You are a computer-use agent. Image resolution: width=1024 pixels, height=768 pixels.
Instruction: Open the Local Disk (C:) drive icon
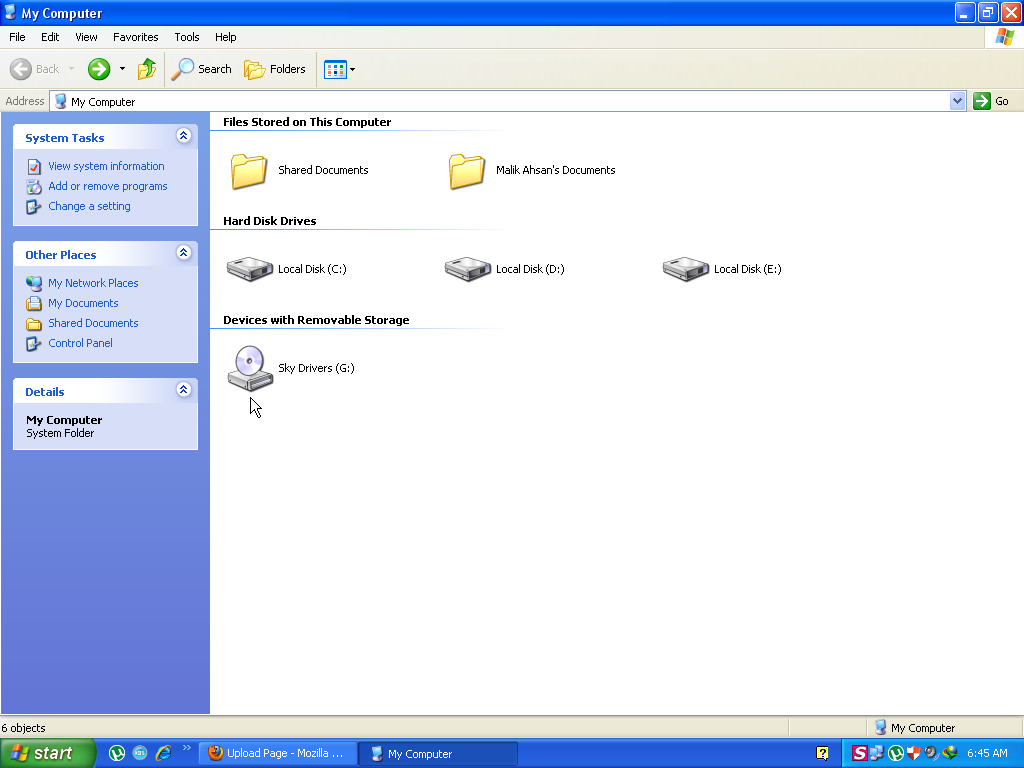point(249,269)
